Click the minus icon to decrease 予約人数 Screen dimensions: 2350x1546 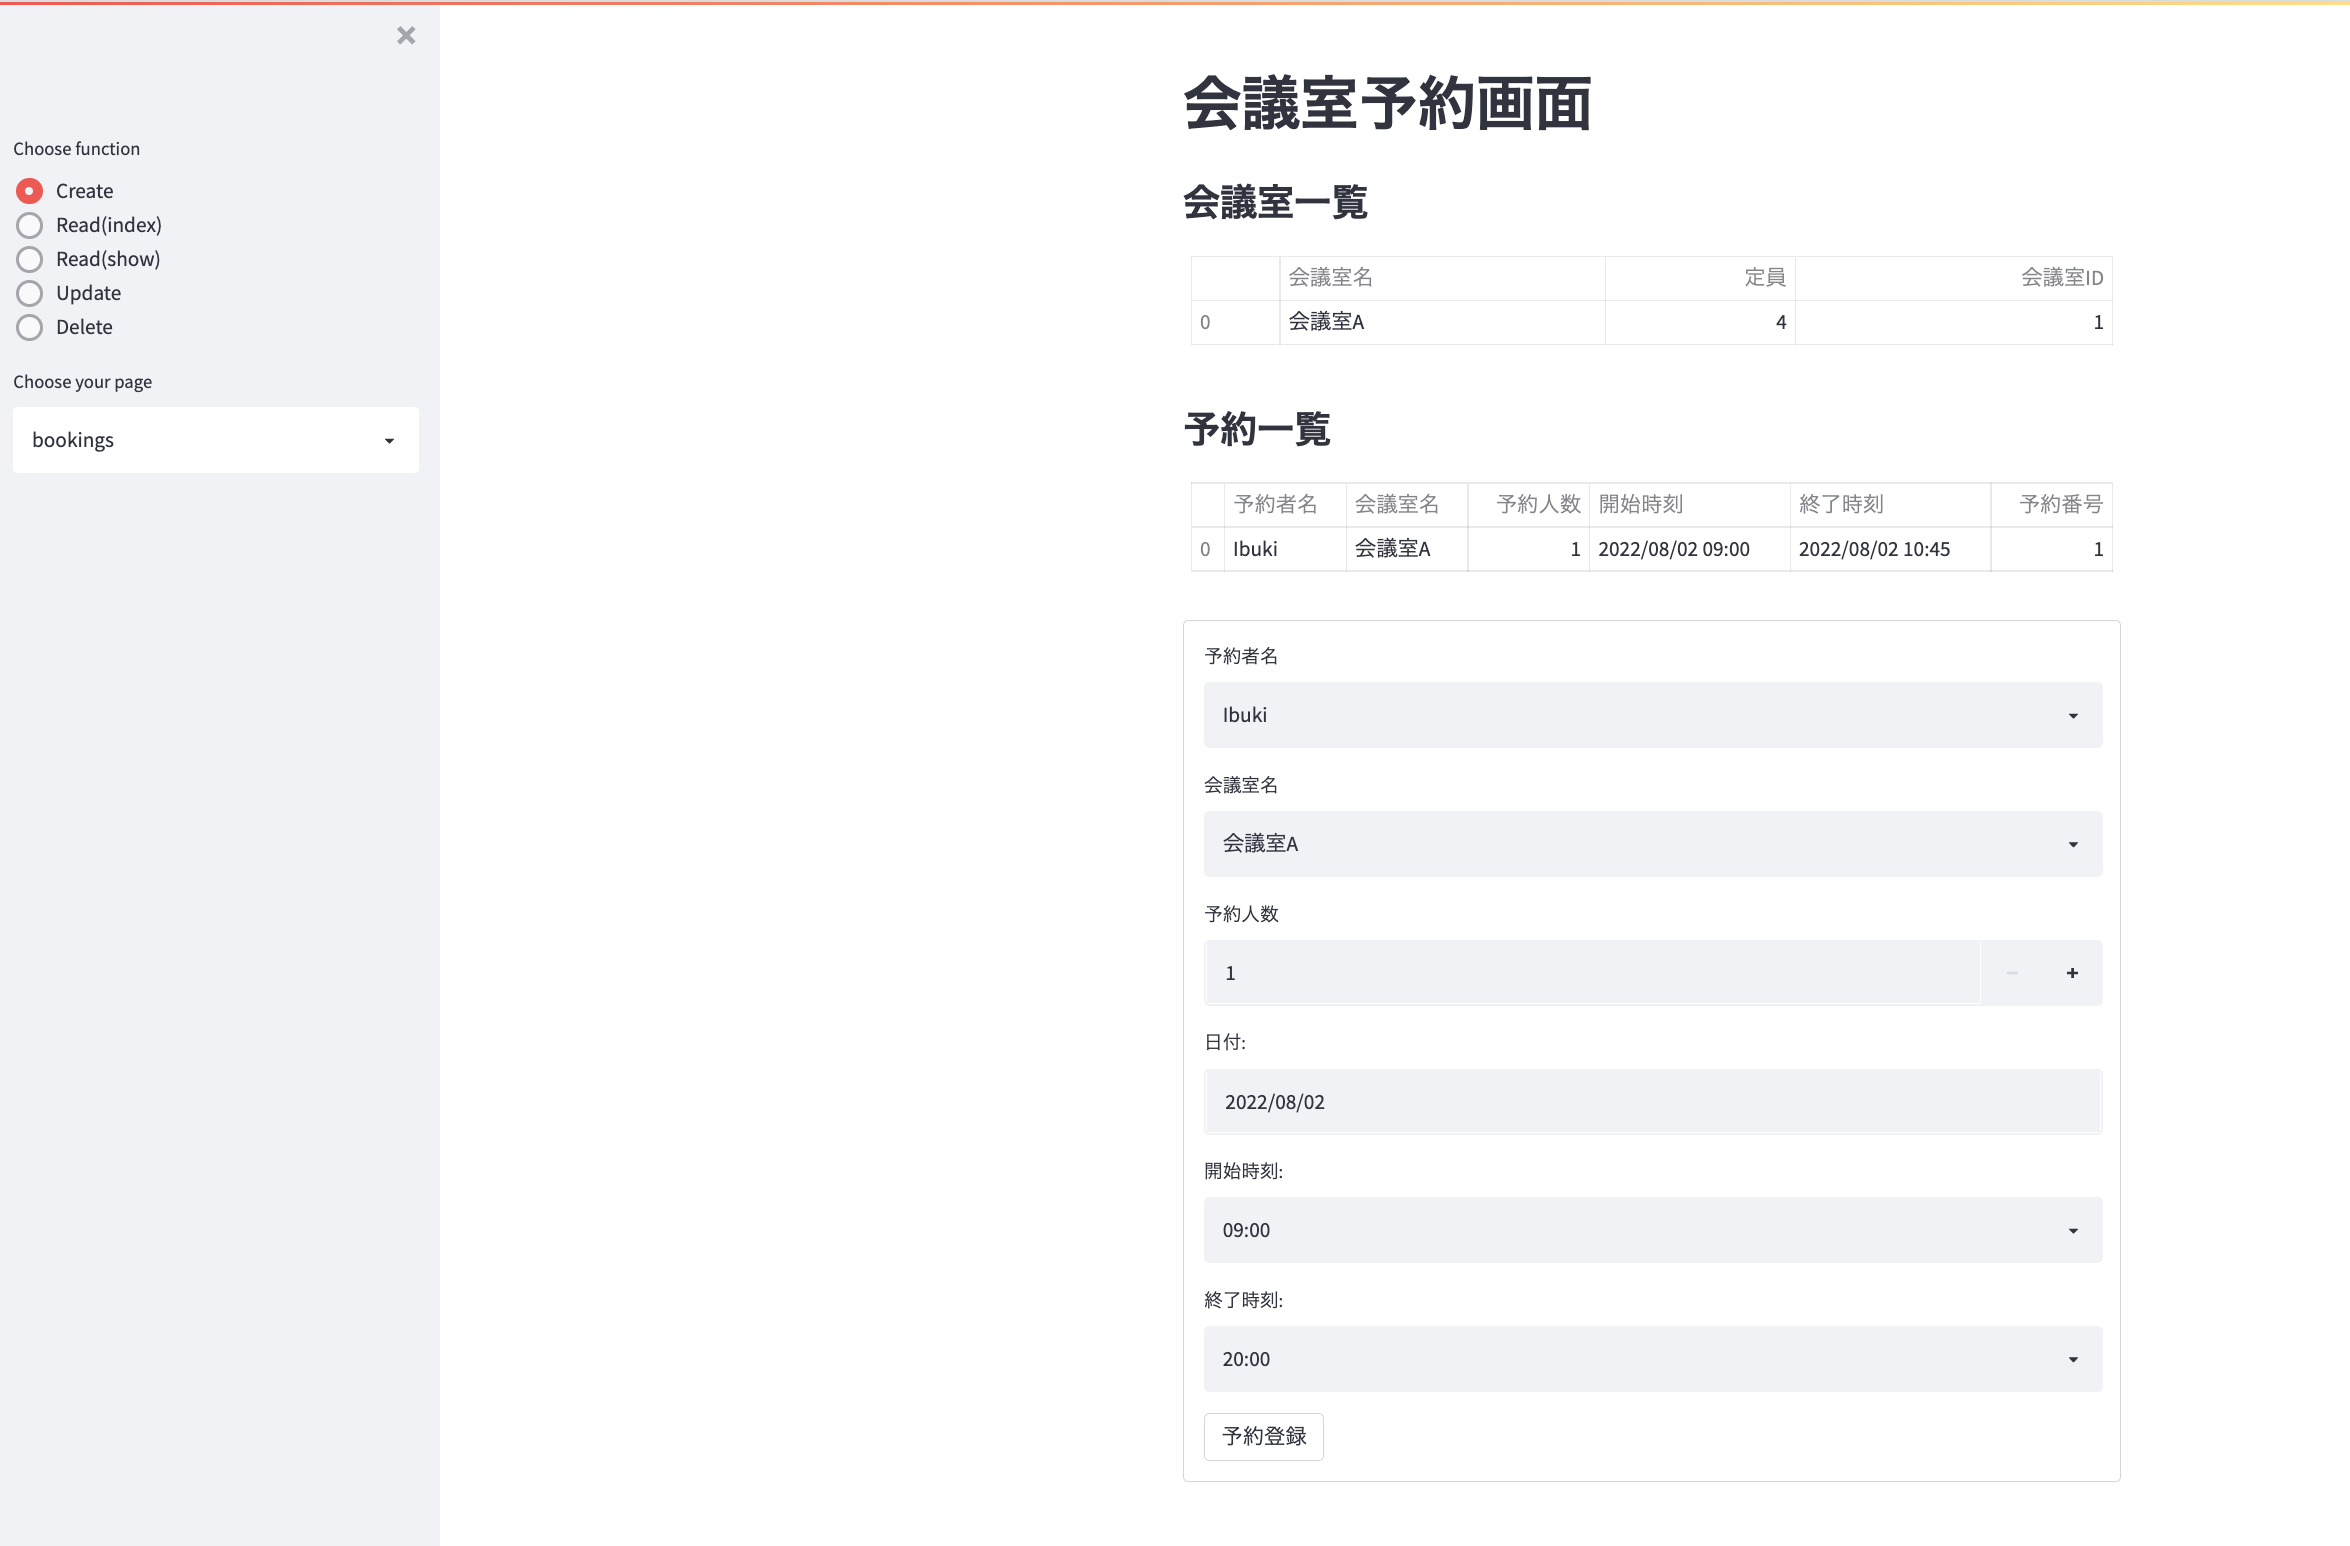click(2011, 971)
